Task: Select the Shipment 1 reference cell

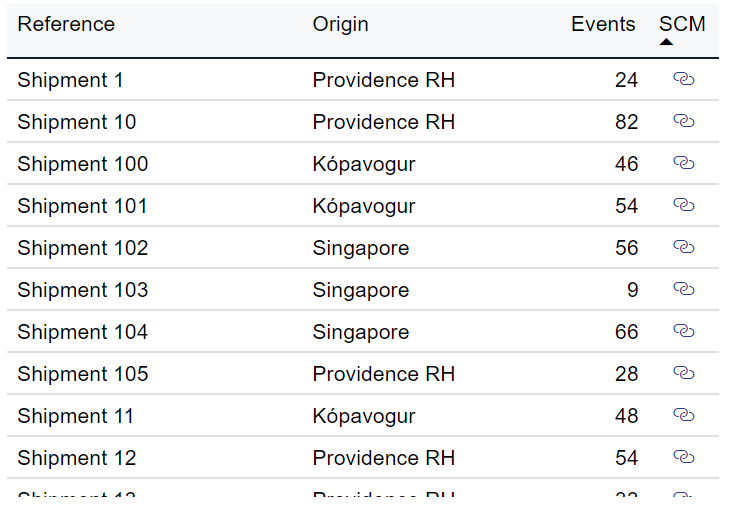Action: (x=70, y=80)
